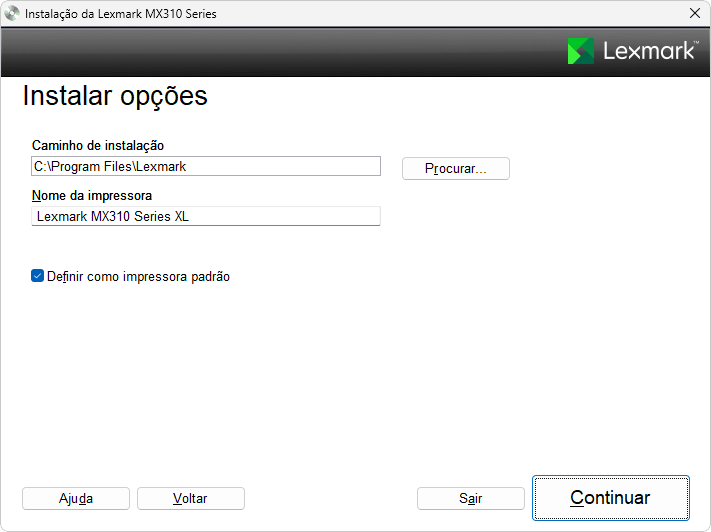Click the Caminho de instalação label
This screenshot has width=711, height=532.
(x=98, y=146)
